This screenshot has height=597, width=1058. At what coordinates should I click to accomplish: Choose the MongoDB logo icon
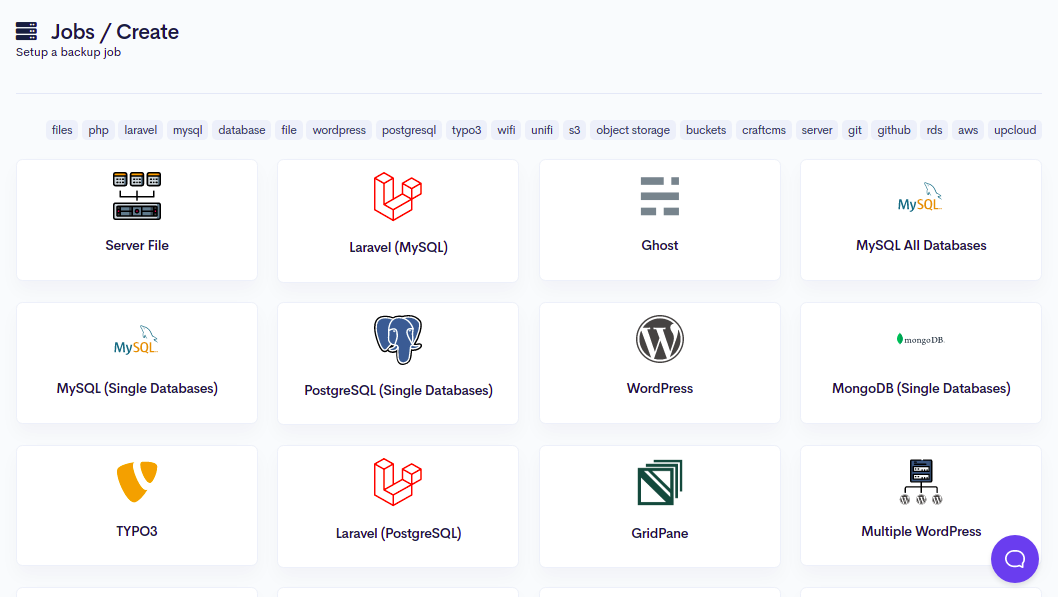[920, 339]
